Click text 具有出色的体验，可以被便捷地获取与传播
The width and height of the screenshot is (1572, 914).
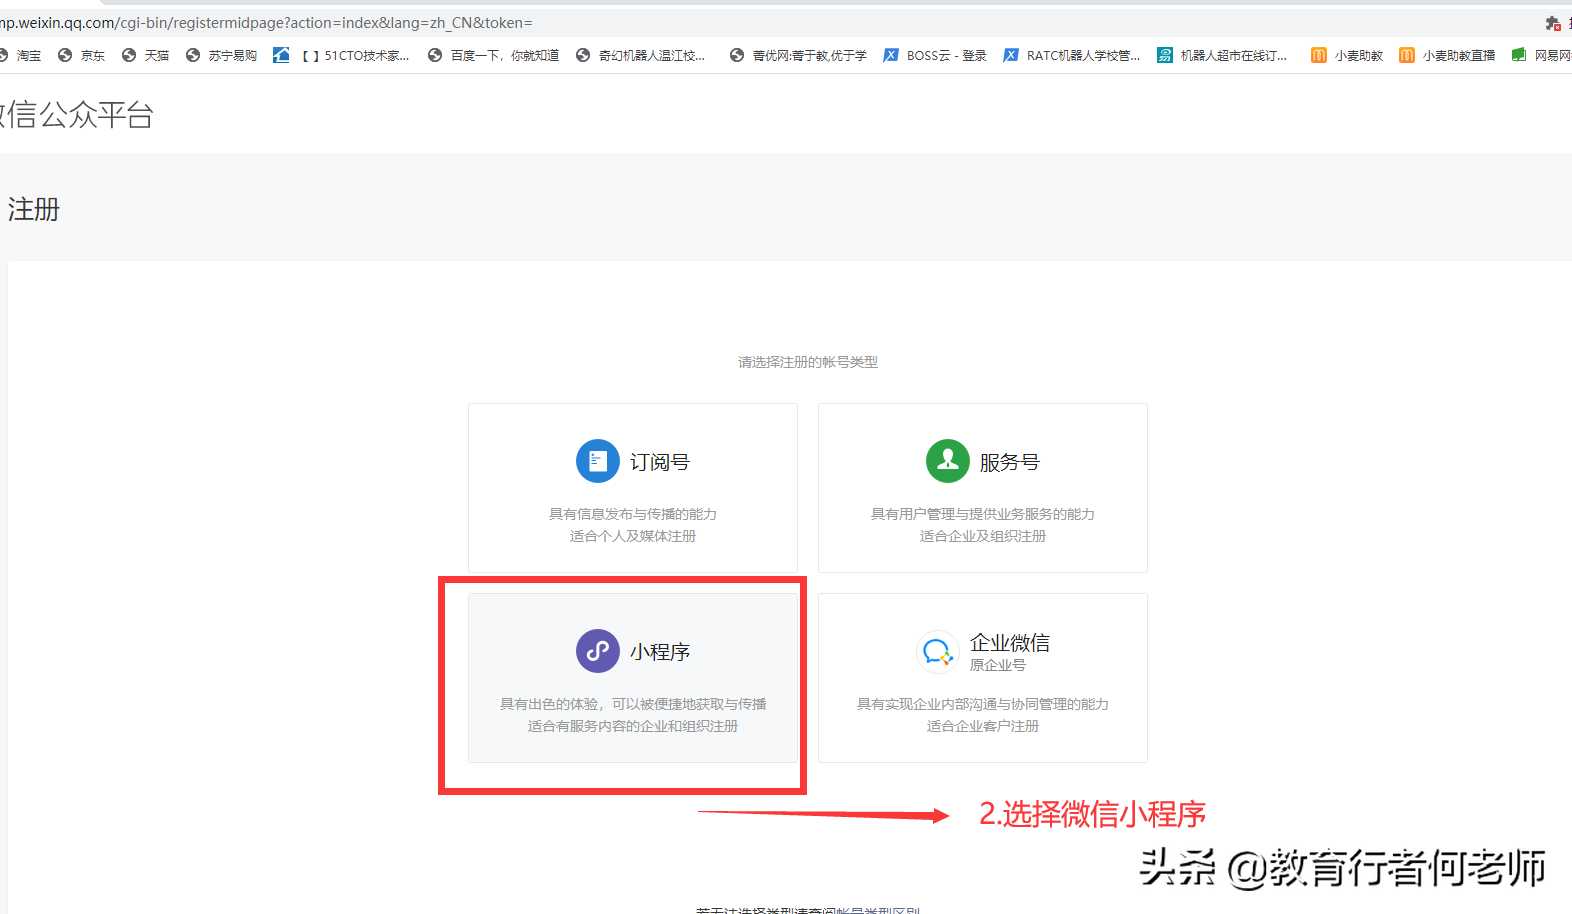coord(633,704)
